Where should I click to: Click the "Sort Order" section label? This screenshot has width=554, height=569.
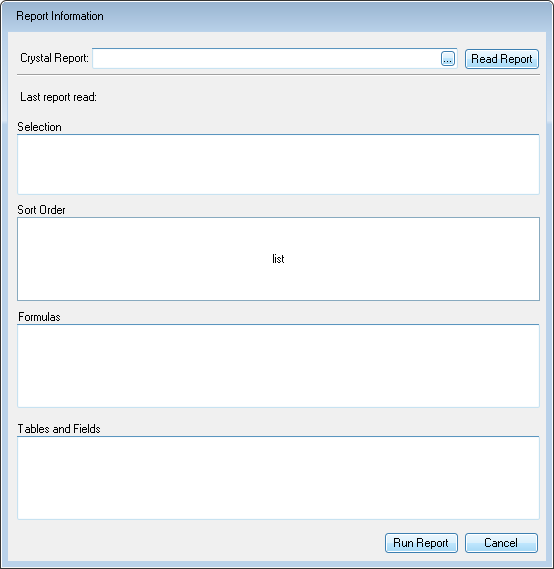coord(41,210)
